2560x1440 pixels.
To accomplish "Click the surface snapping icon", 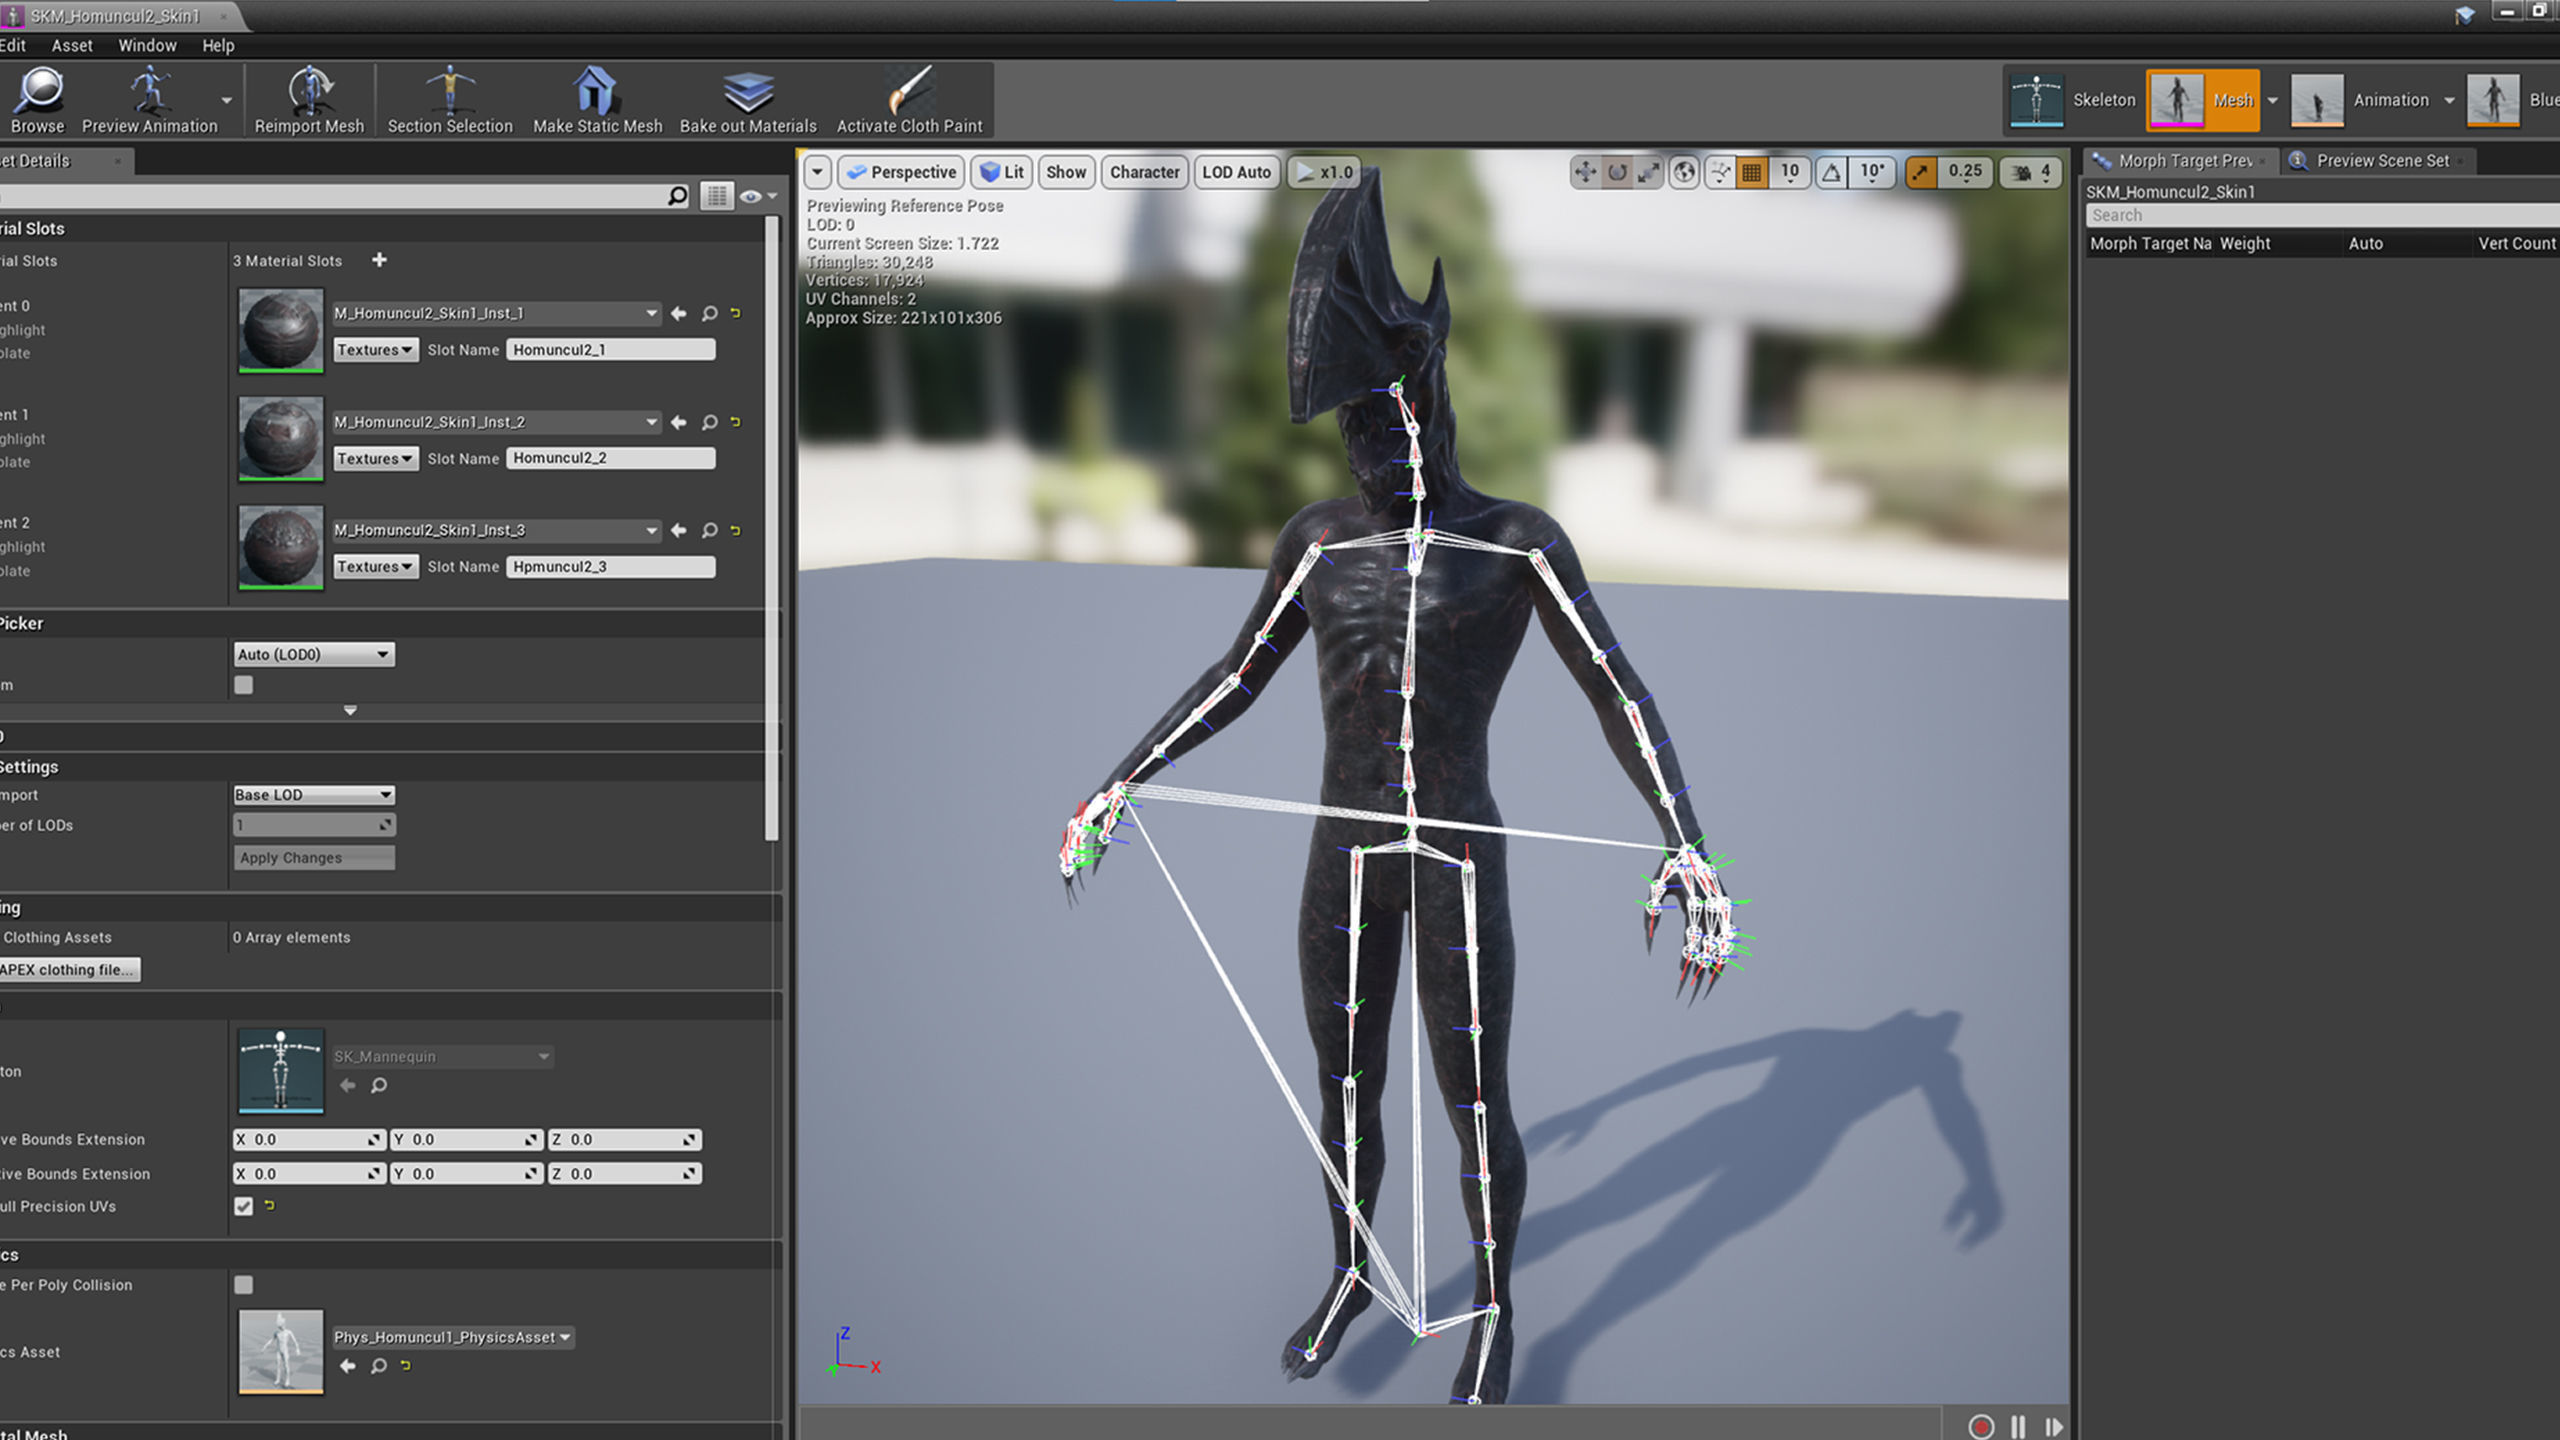I will tap(1720, 172).
